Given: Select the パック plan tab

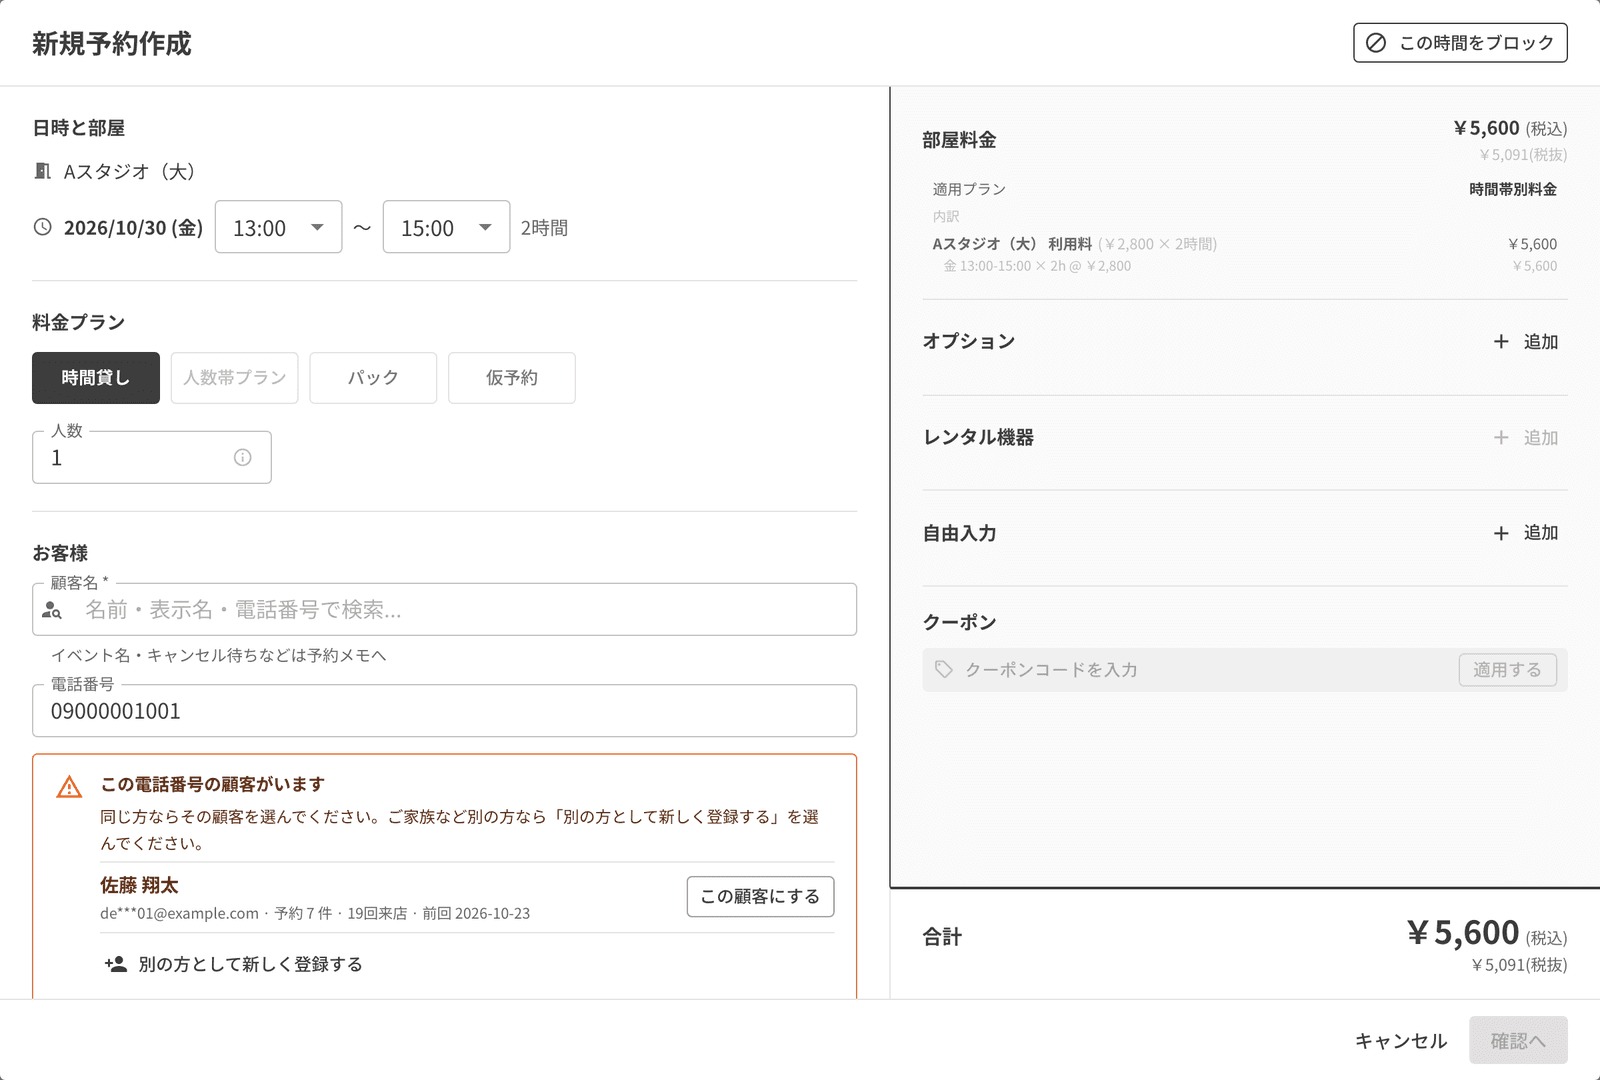Looking at the screenshot, I should (373, 378).
